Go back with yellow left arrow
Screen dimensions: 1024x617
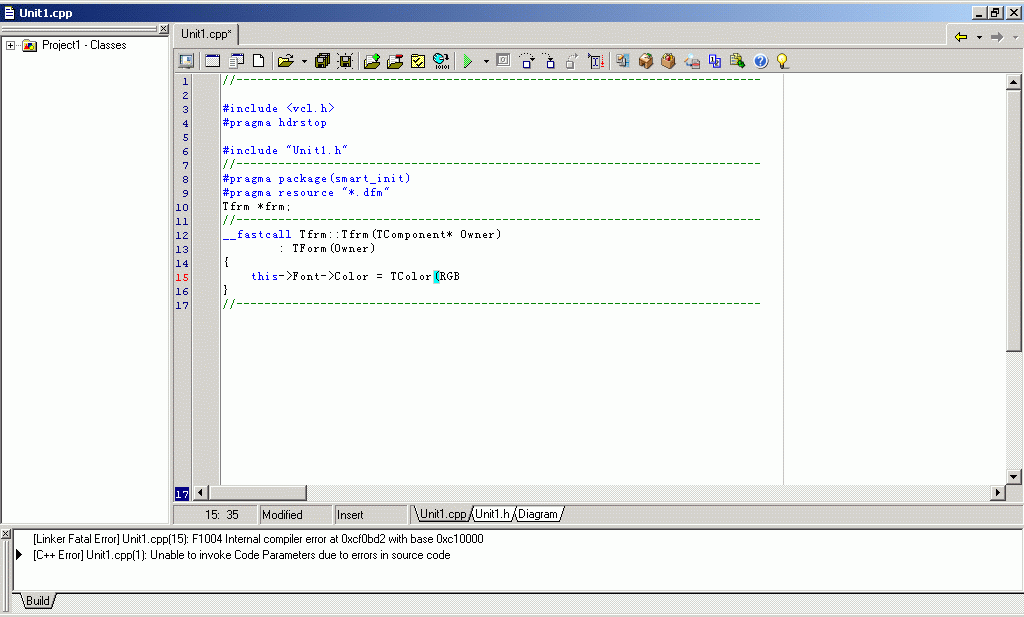[x=961, y=37]
